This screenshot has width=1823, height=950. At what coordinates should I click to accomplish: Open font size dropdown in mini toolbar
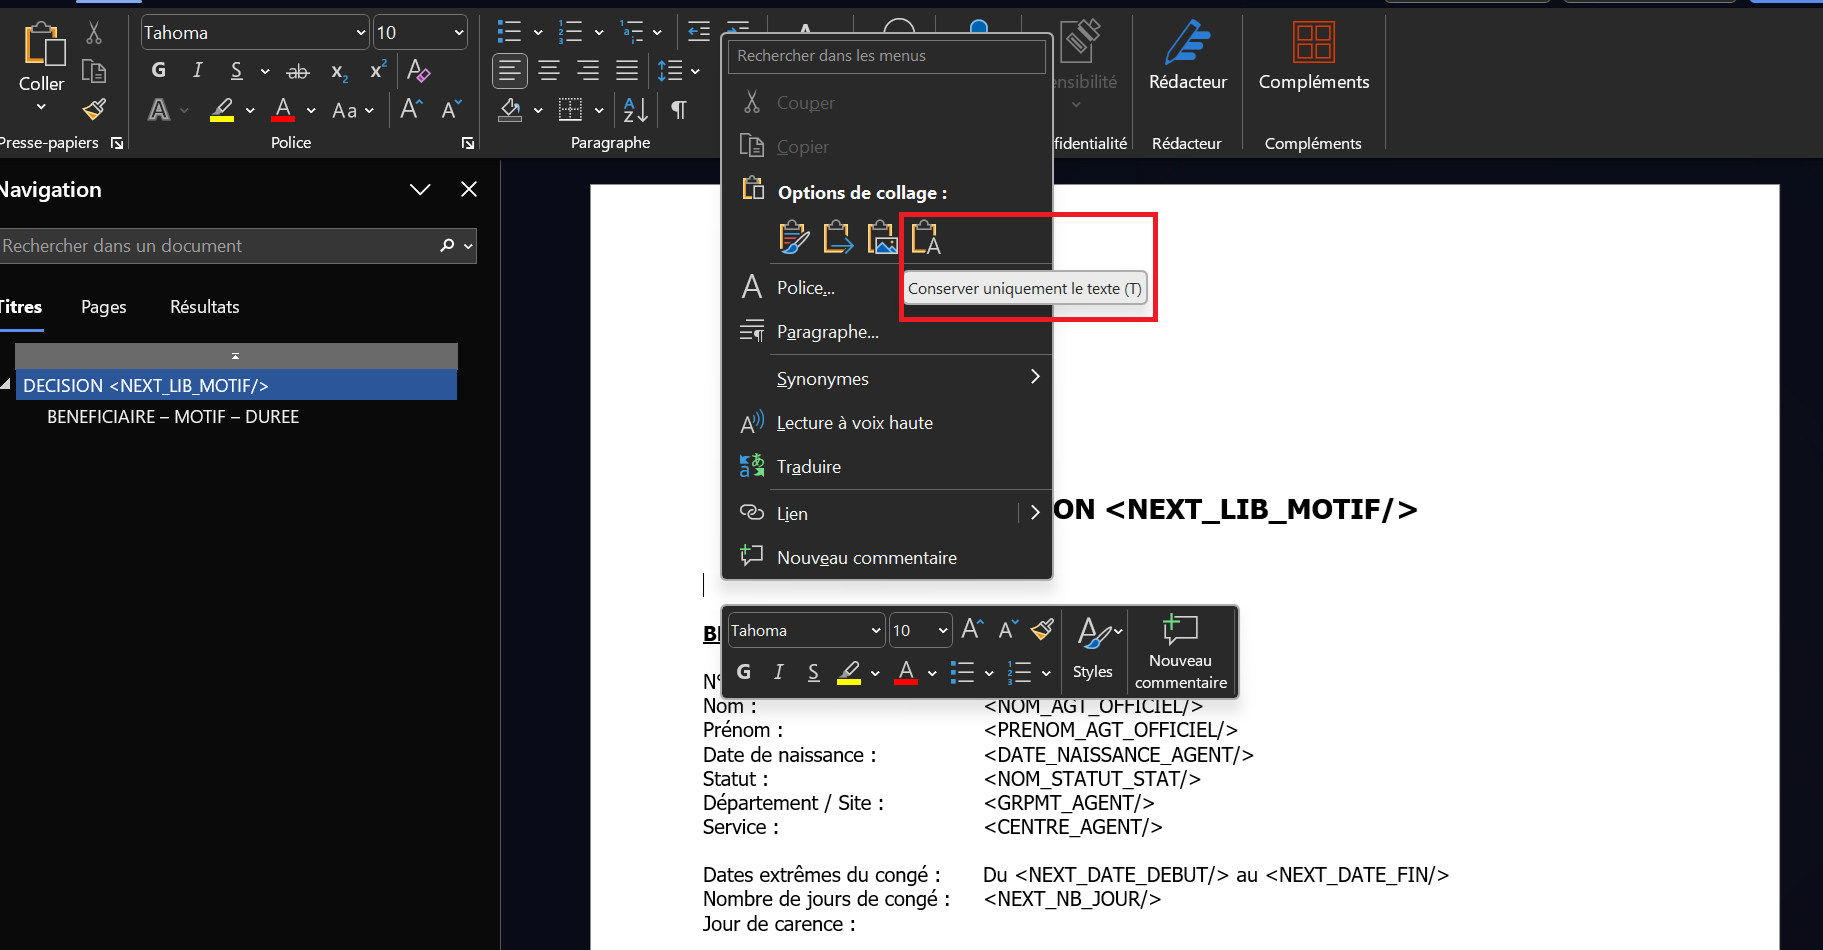942,631
